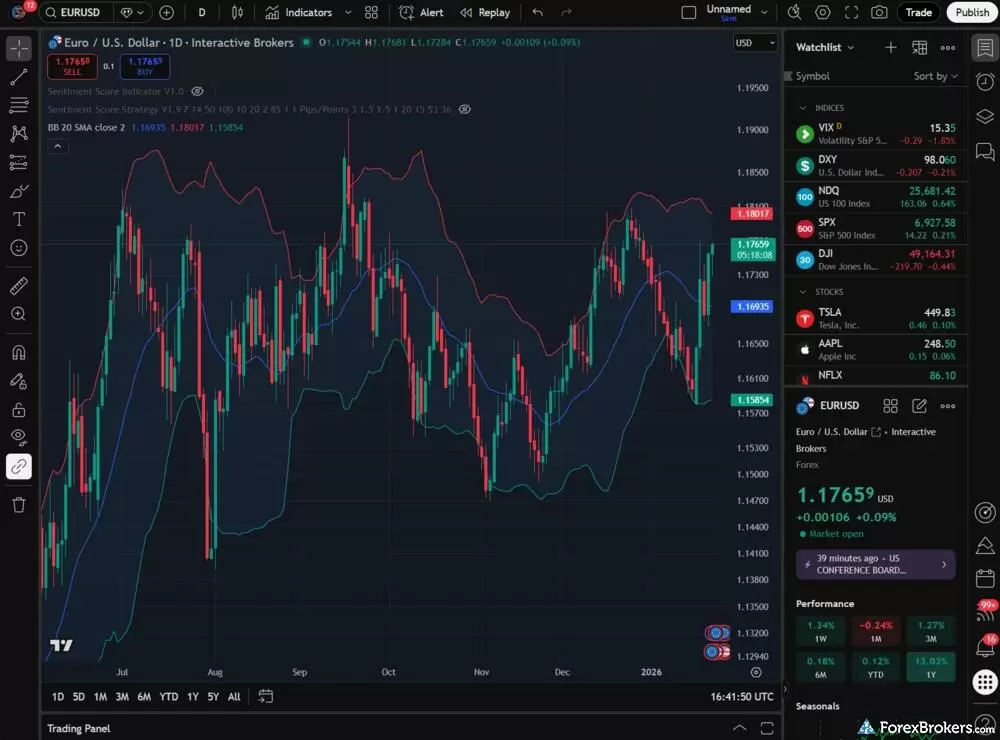The height and width of the screenshot is (740, 1000).
Task: Maximize the Trading Panel
Action: (x=767, y=728)
